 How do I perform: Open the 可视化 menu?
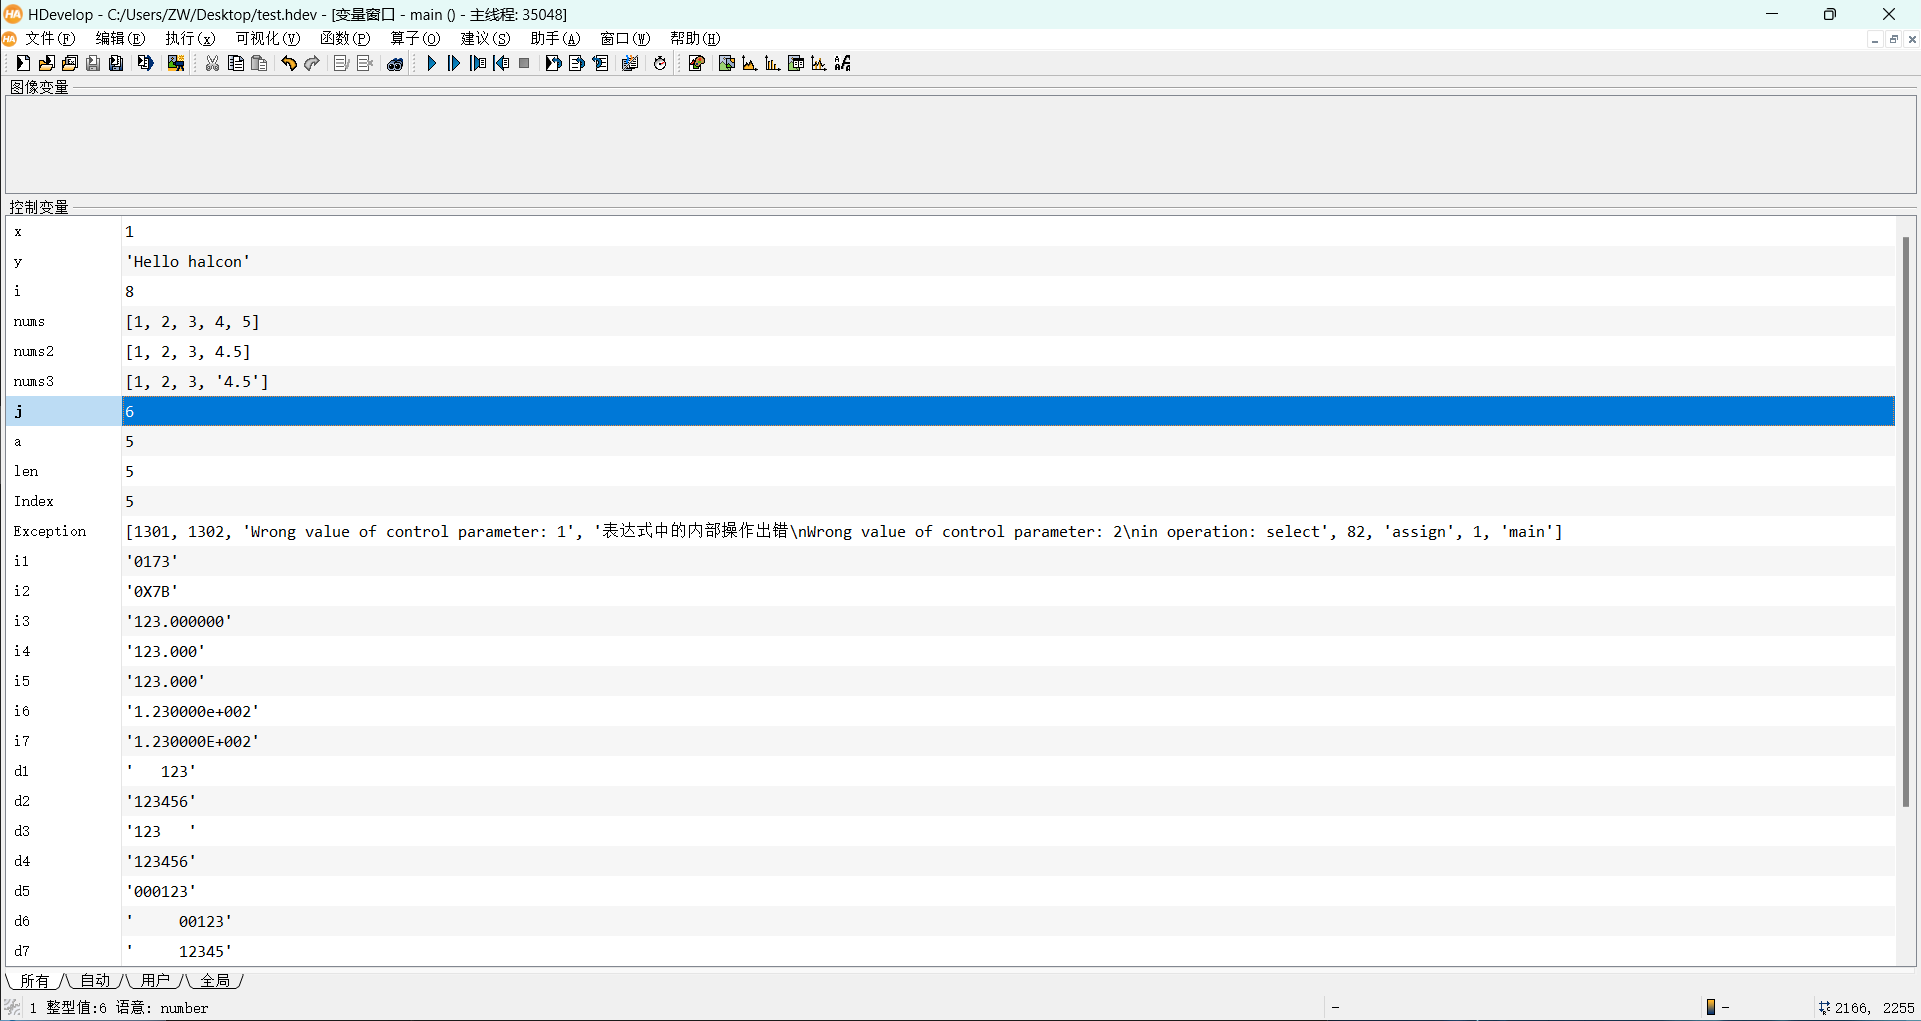267,38
